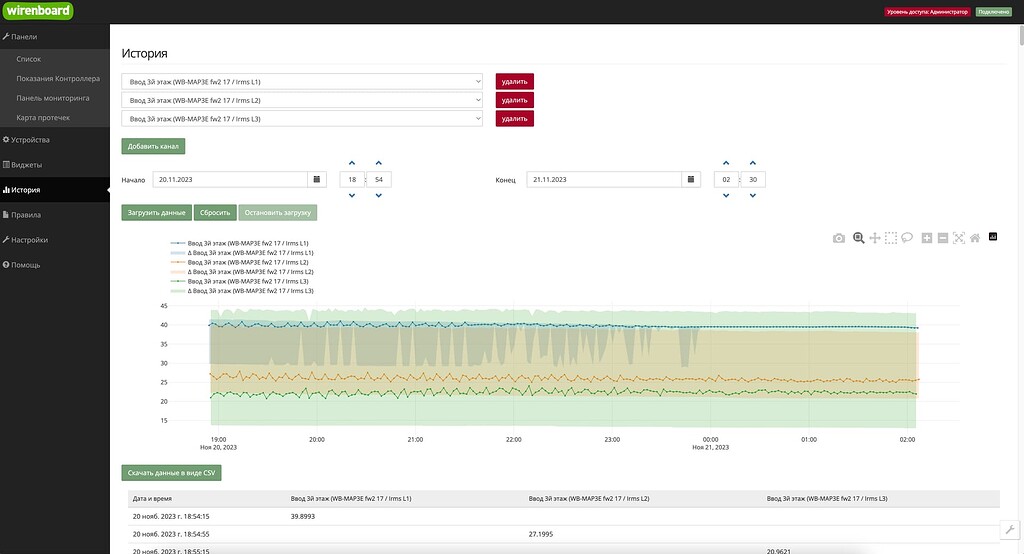Viewport: 1024px width, 554px height.
Task: Delete the Irms L1 channel row
Action: point(515,82)
